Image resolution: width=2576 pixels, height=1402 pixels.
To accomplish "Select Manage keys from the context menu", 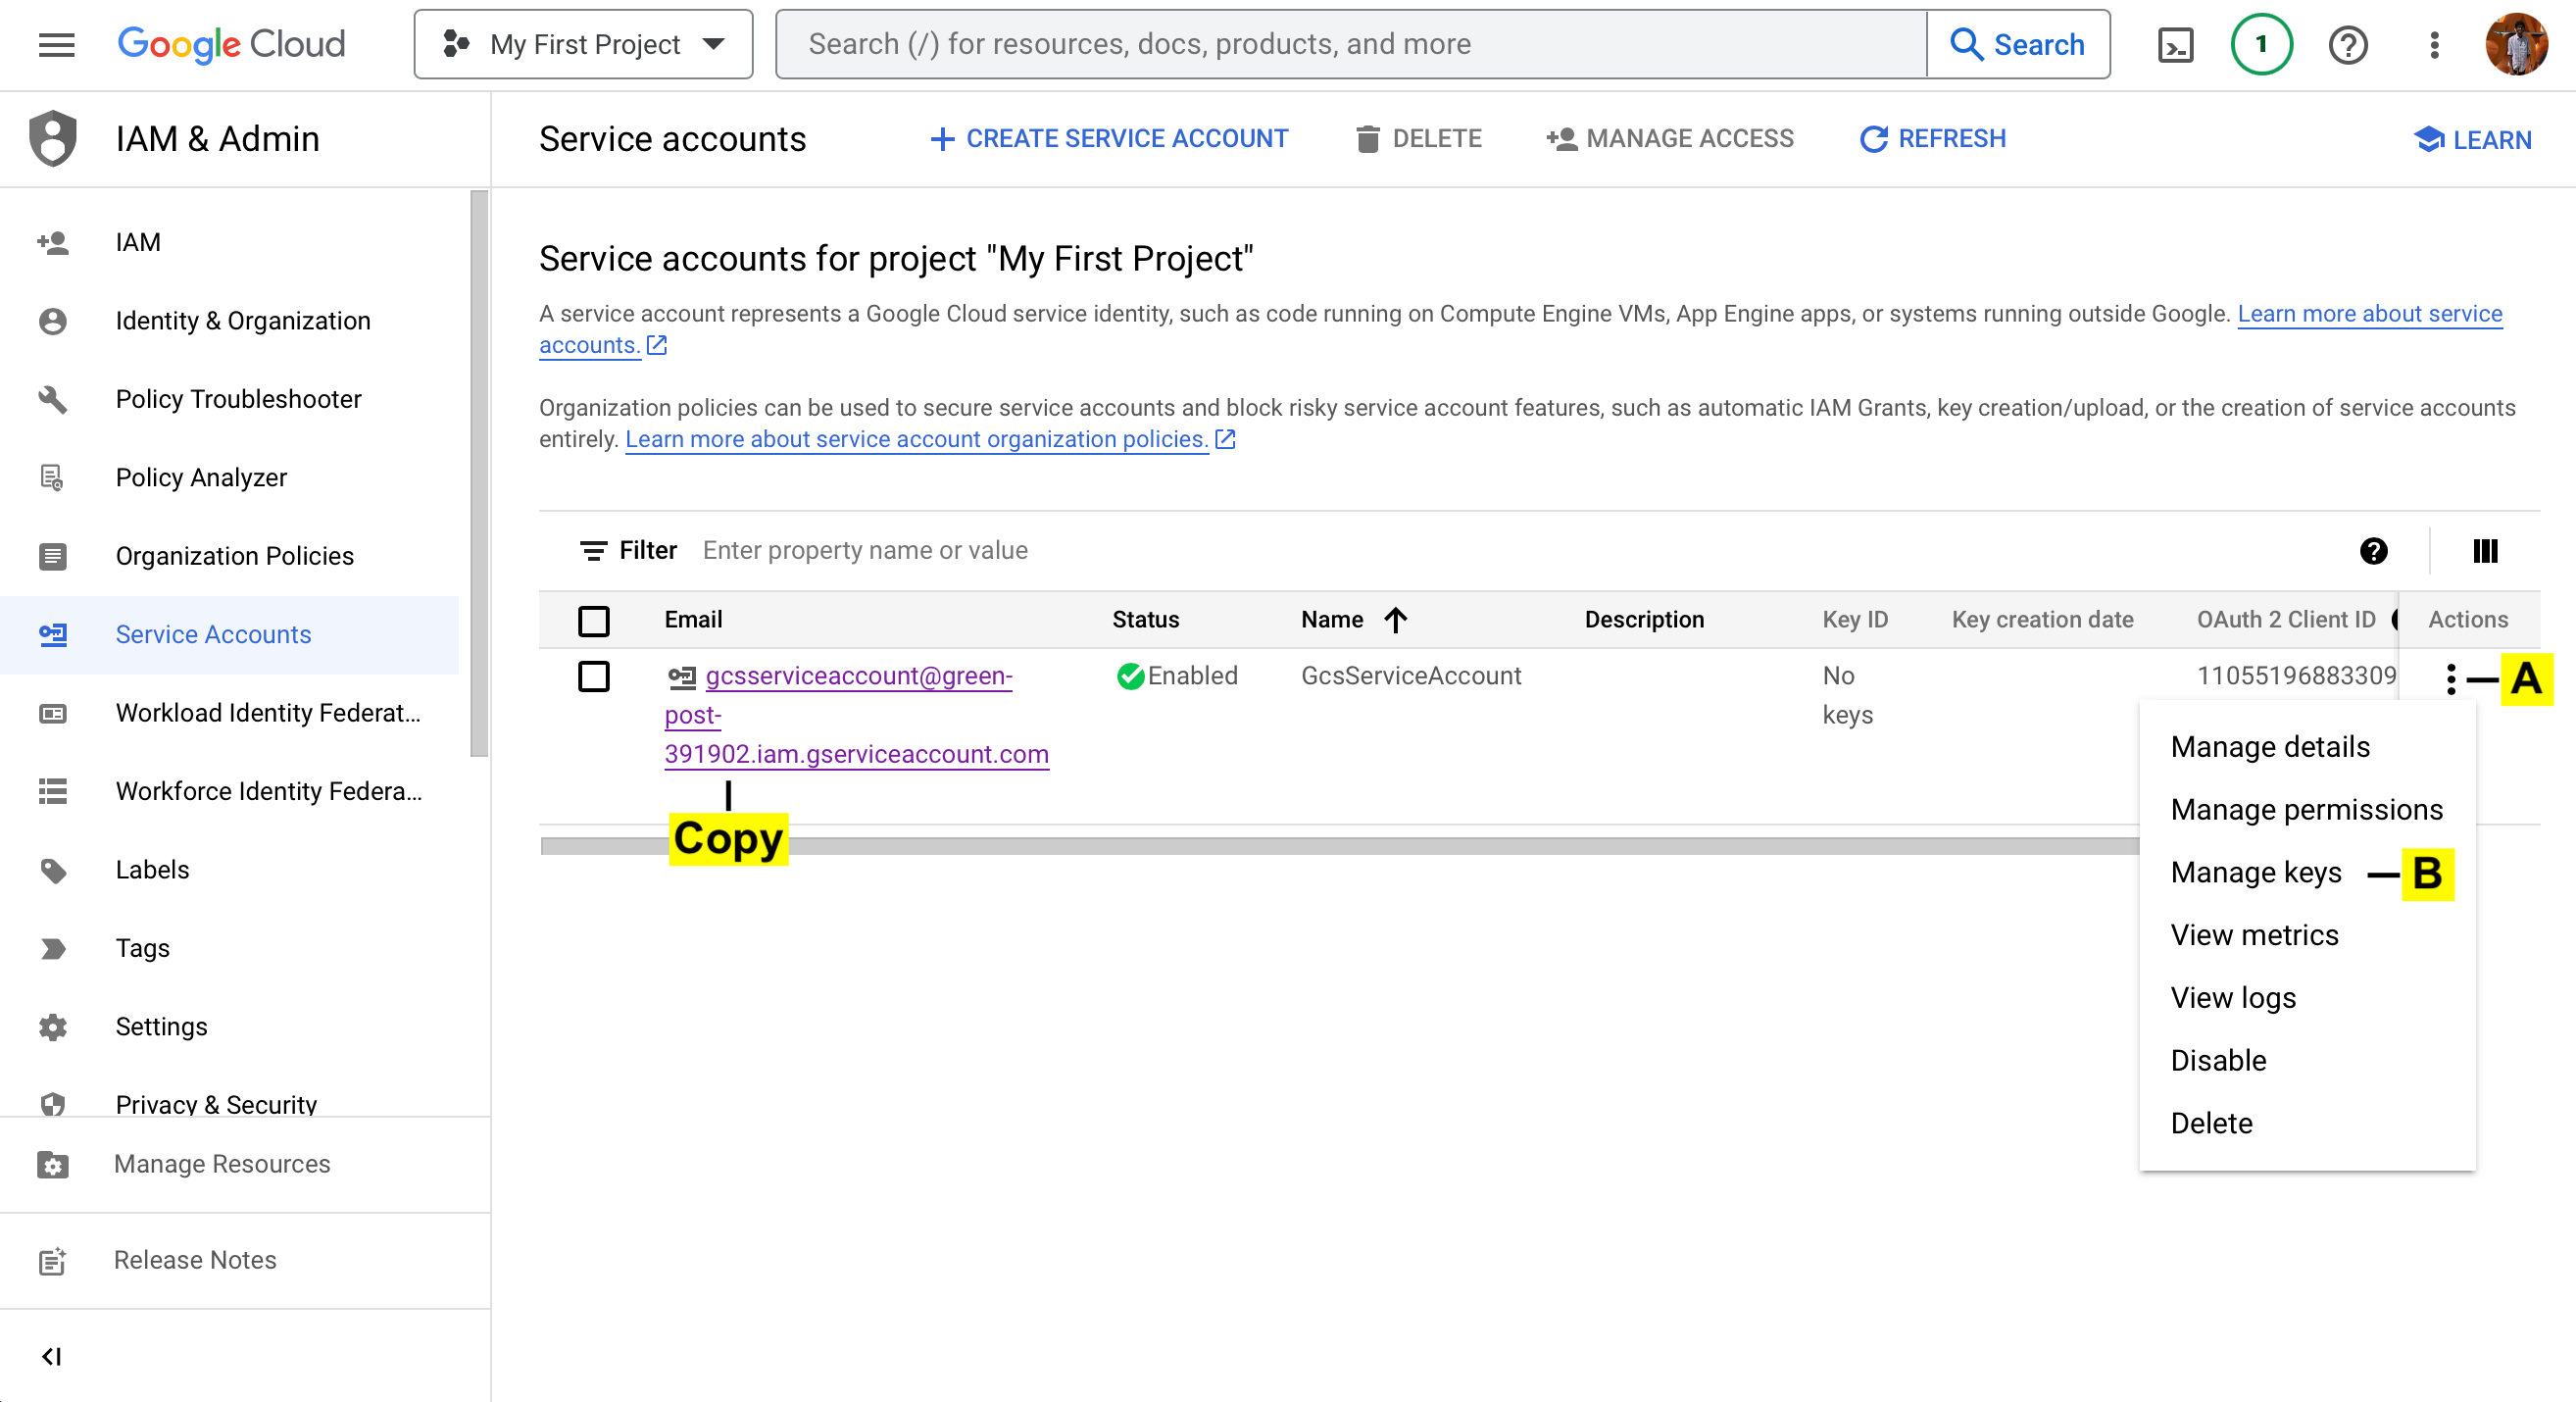I will point(2255,873).
